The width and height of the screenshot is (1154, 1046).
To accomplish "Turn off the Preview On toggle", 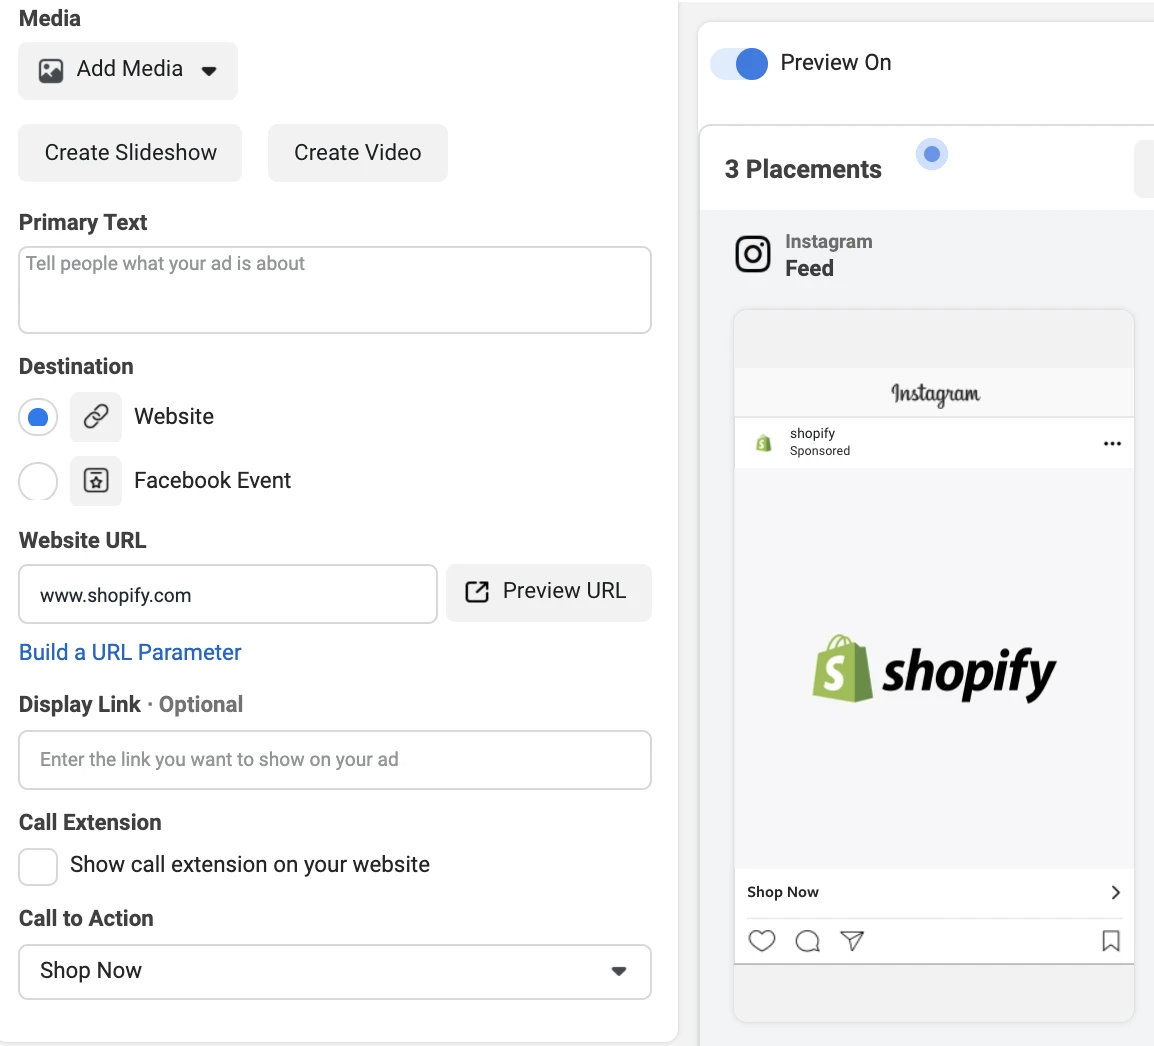I will [739, 63].
